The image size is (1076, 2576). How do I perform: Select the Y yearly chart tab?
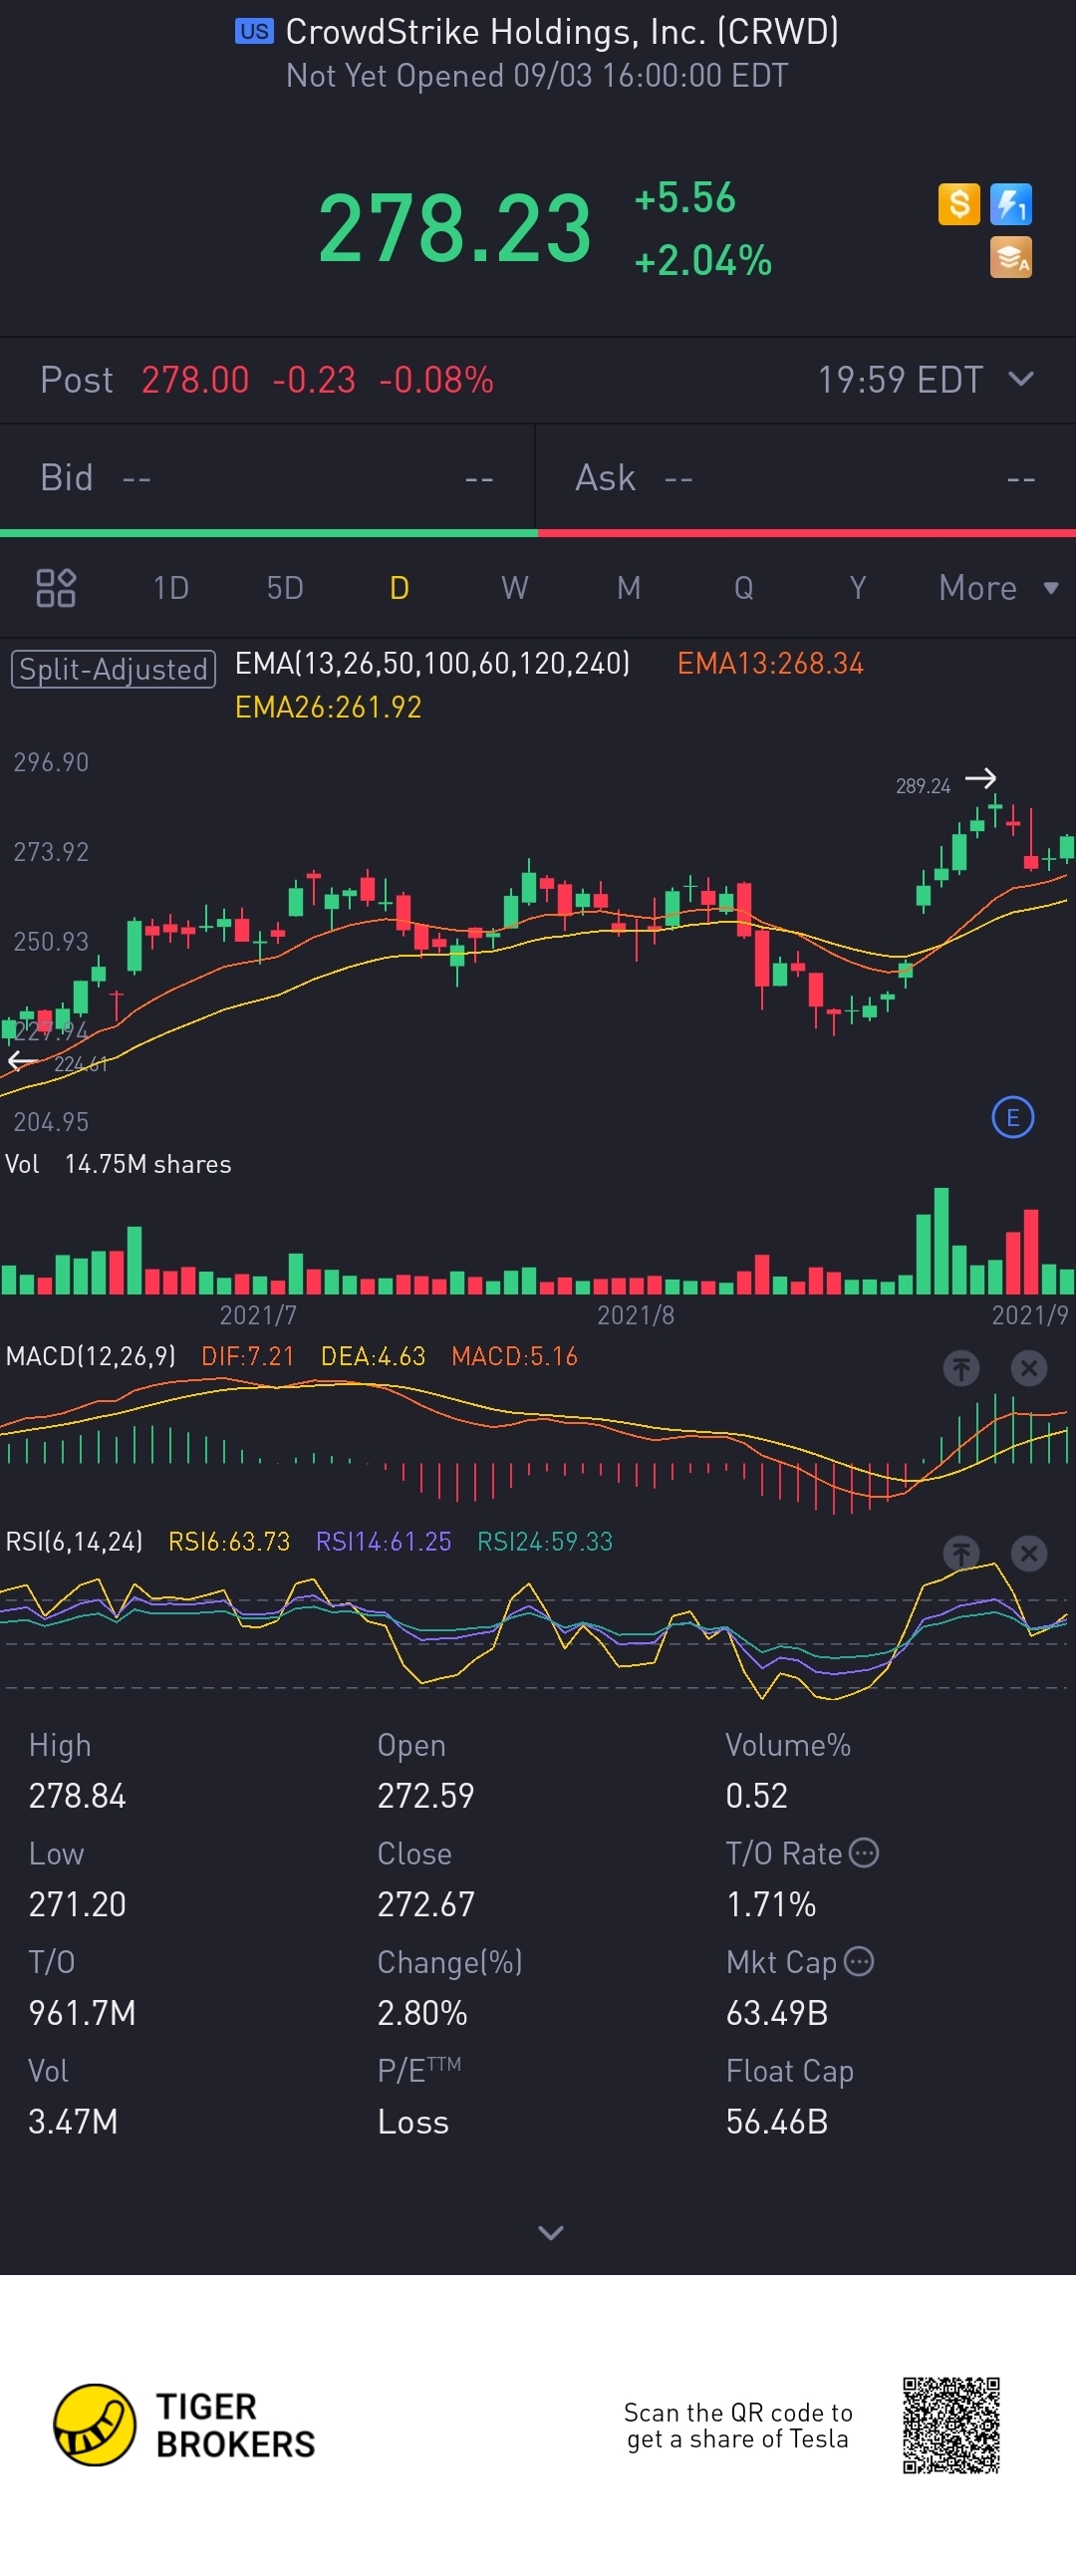click(857, 588)
